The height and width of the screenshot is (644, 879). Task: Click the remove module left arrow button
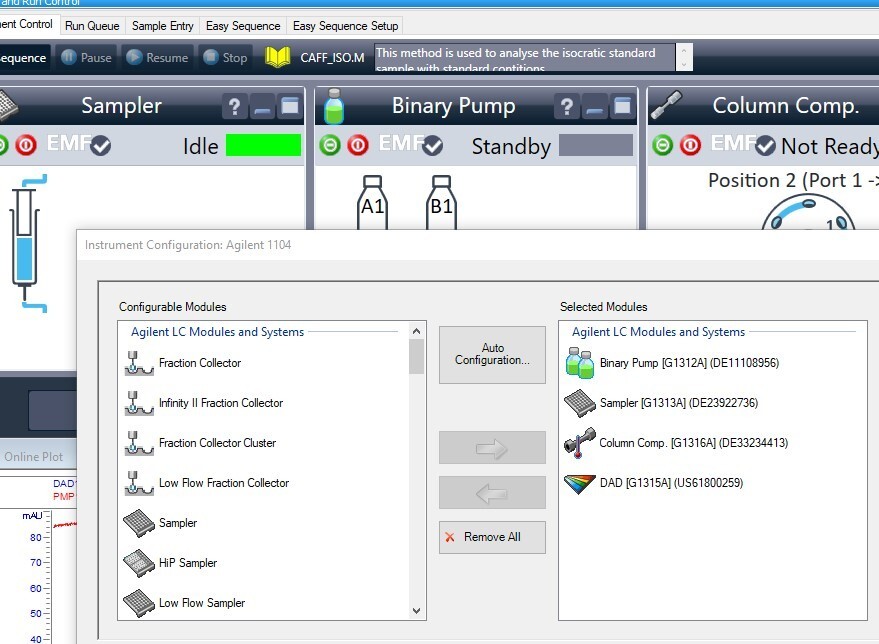(492, 493)
